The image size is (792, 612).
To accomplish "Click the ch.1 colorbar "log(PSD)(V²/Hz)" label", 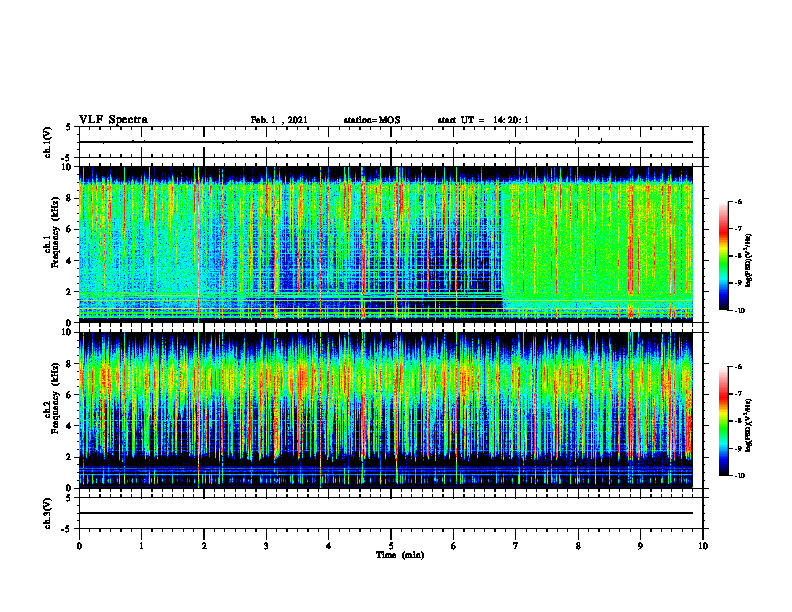I will [x=749, y=261].
